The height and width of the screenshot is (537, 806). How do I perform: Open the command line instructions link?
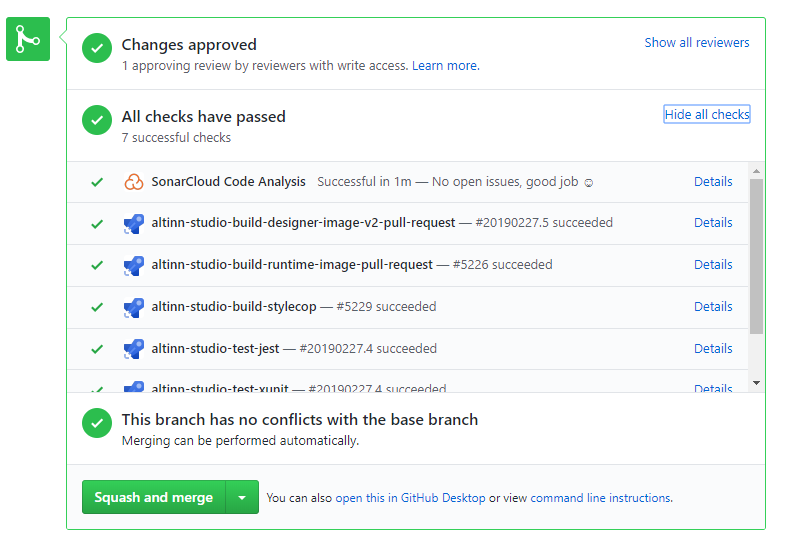[x=600, y=498]
